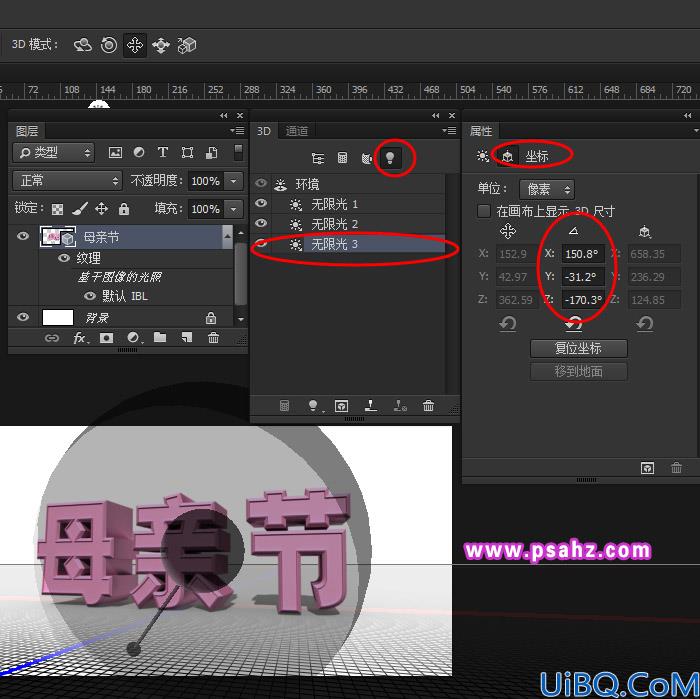Image resolution: width=700 pixels, height=699 pixels.
Task: Toggle visibility of 无限光 1
Action: coord(261,203)
